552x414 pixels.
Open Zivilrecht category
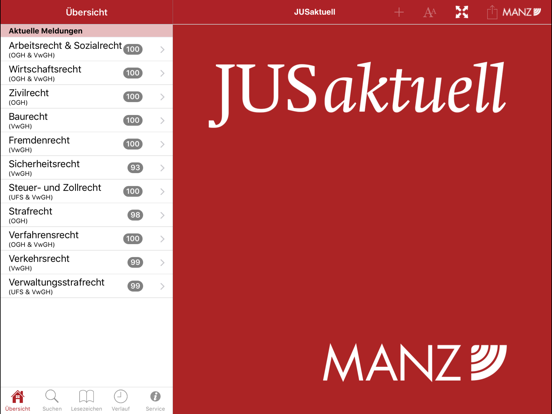point(87,96)
